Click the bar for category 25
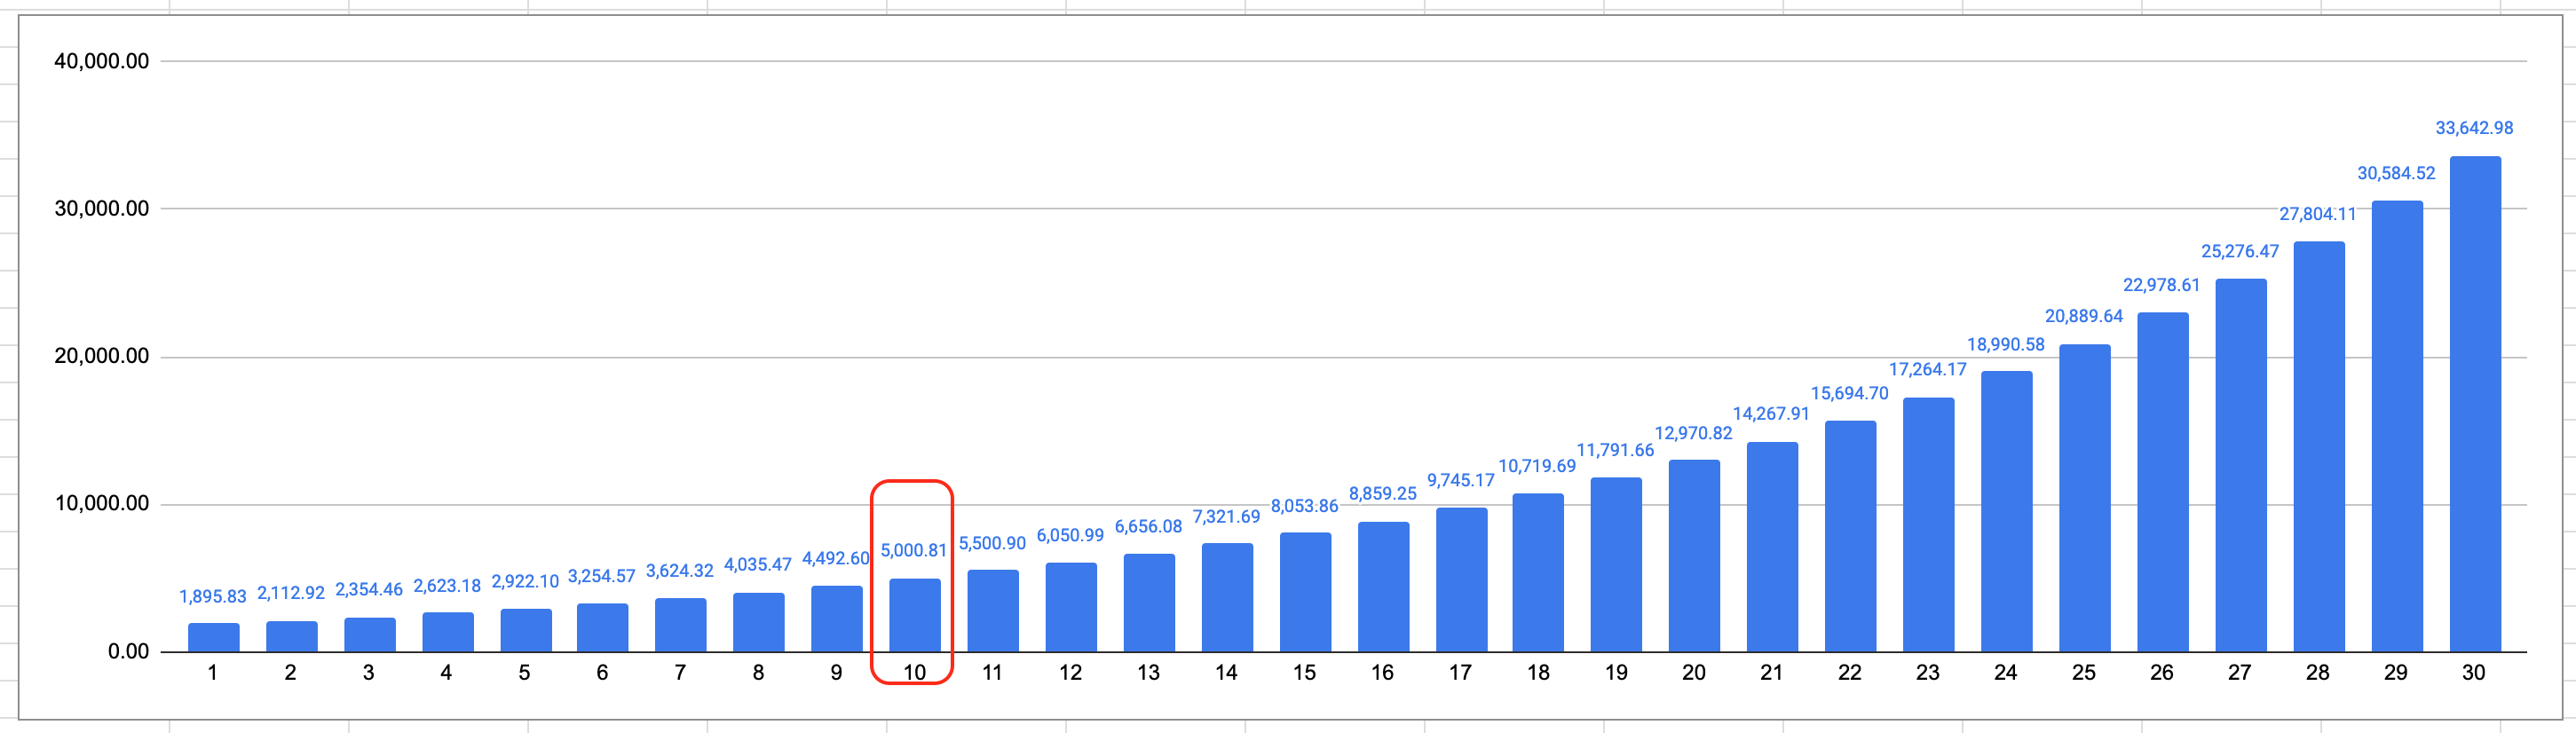2576x733 pixels. (2085, 498)
